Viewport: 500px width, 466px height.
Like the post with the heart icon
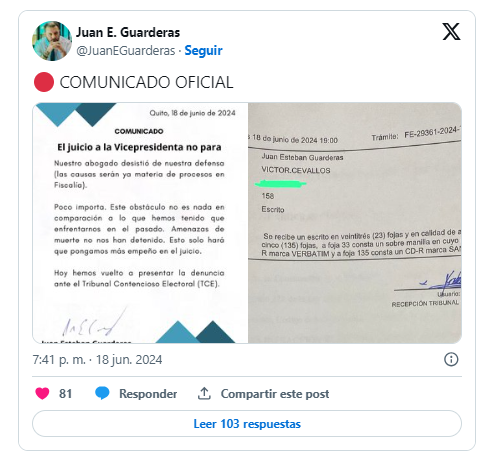tap(42, 394)
